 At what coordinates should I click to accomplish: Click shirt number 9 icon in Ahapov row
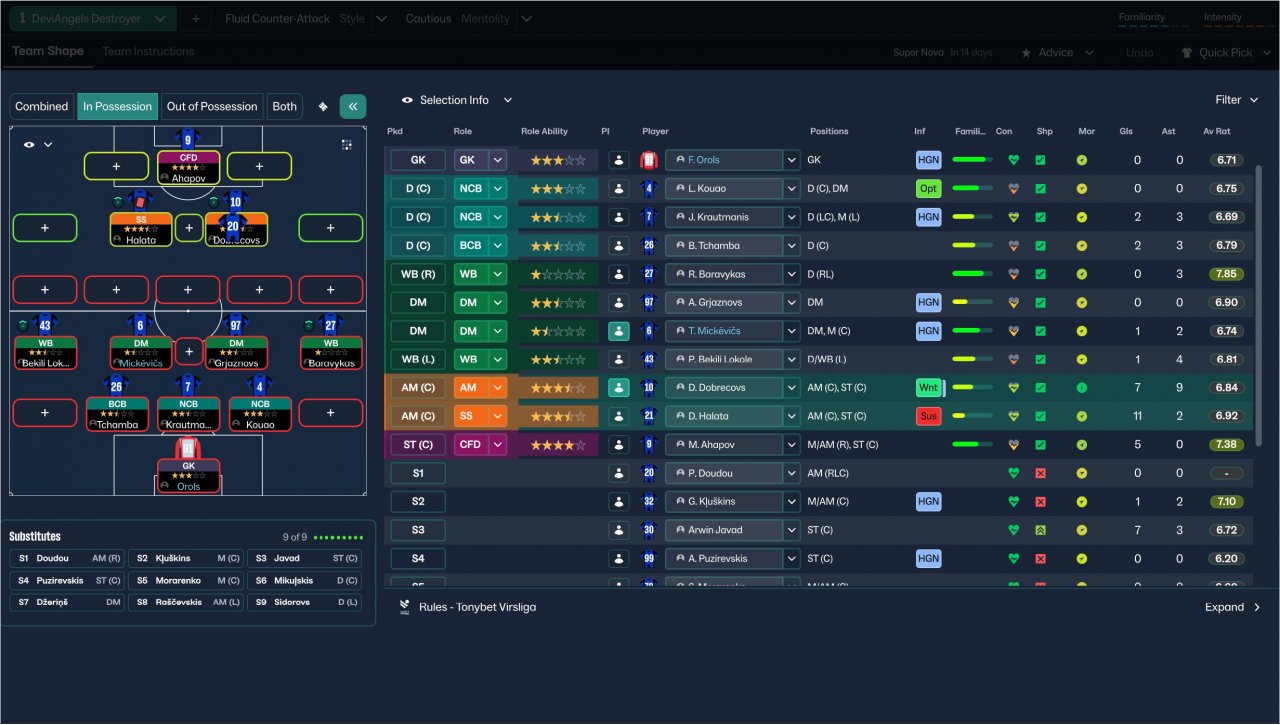(x=649, y=445)
